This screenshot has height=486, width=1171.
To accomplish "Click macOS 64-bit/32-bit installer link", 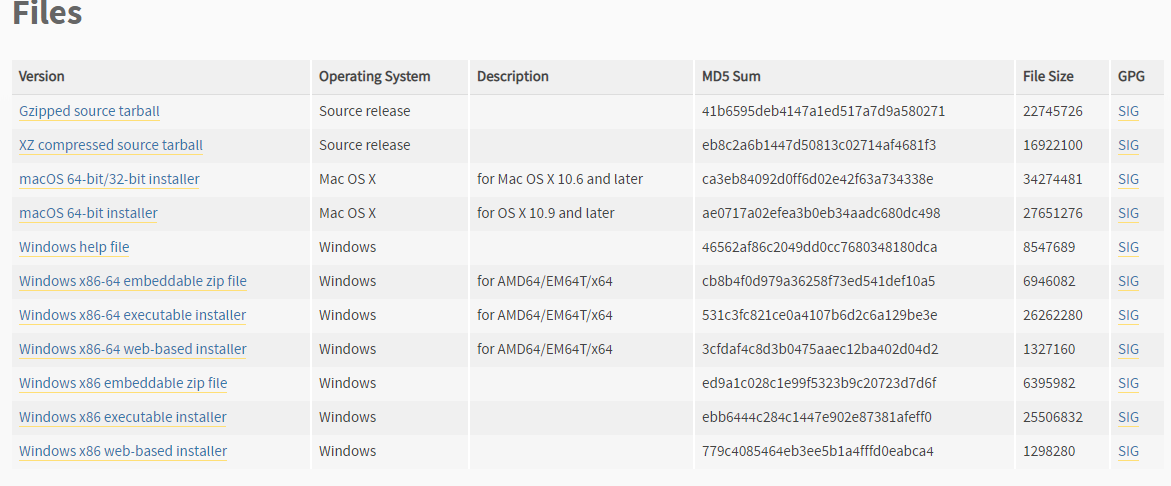I will coord(109,179).
